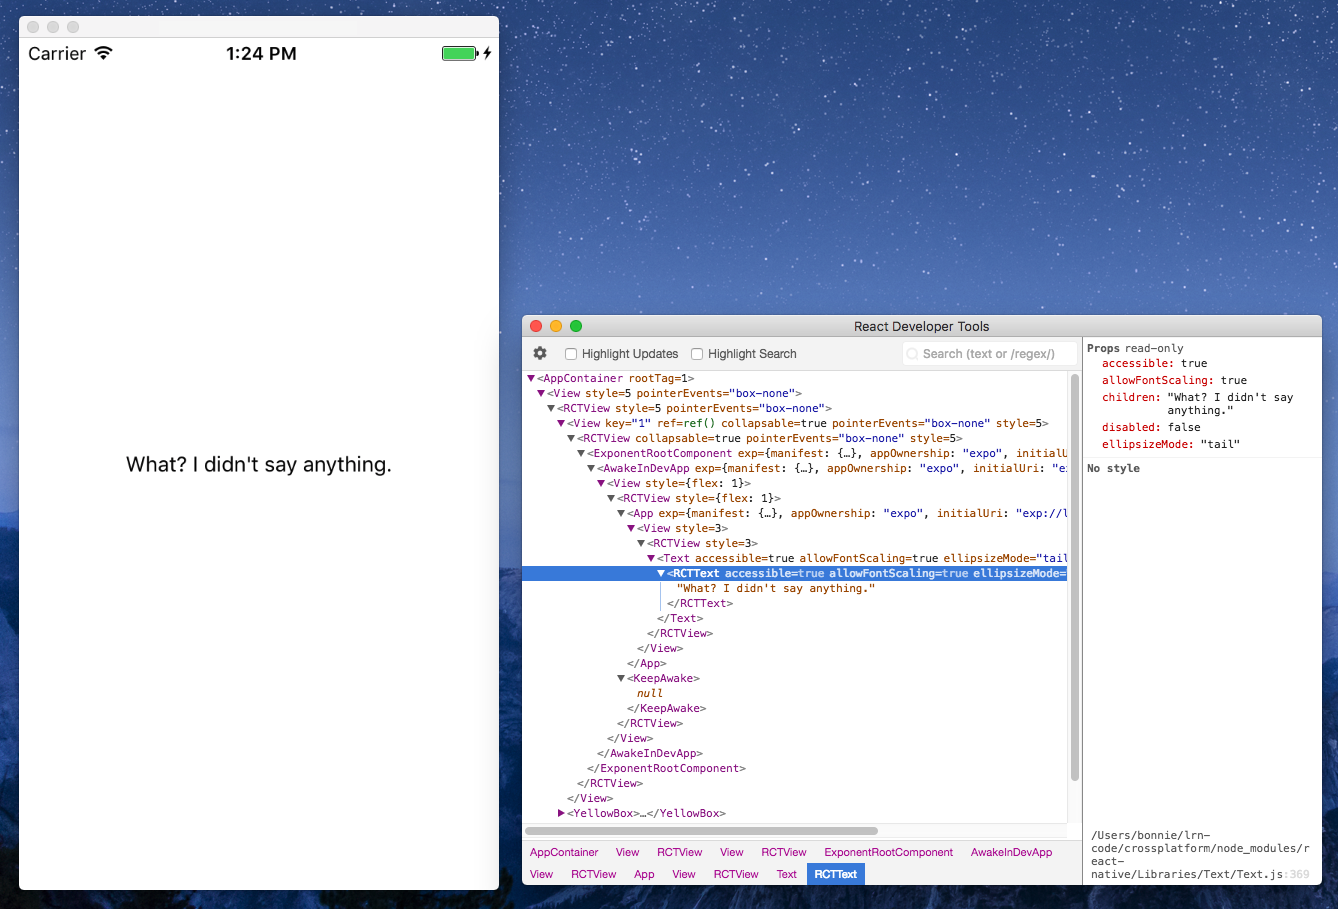Select AwakeInDevApp in the breadcrumb bar

tap(1011, 852)
